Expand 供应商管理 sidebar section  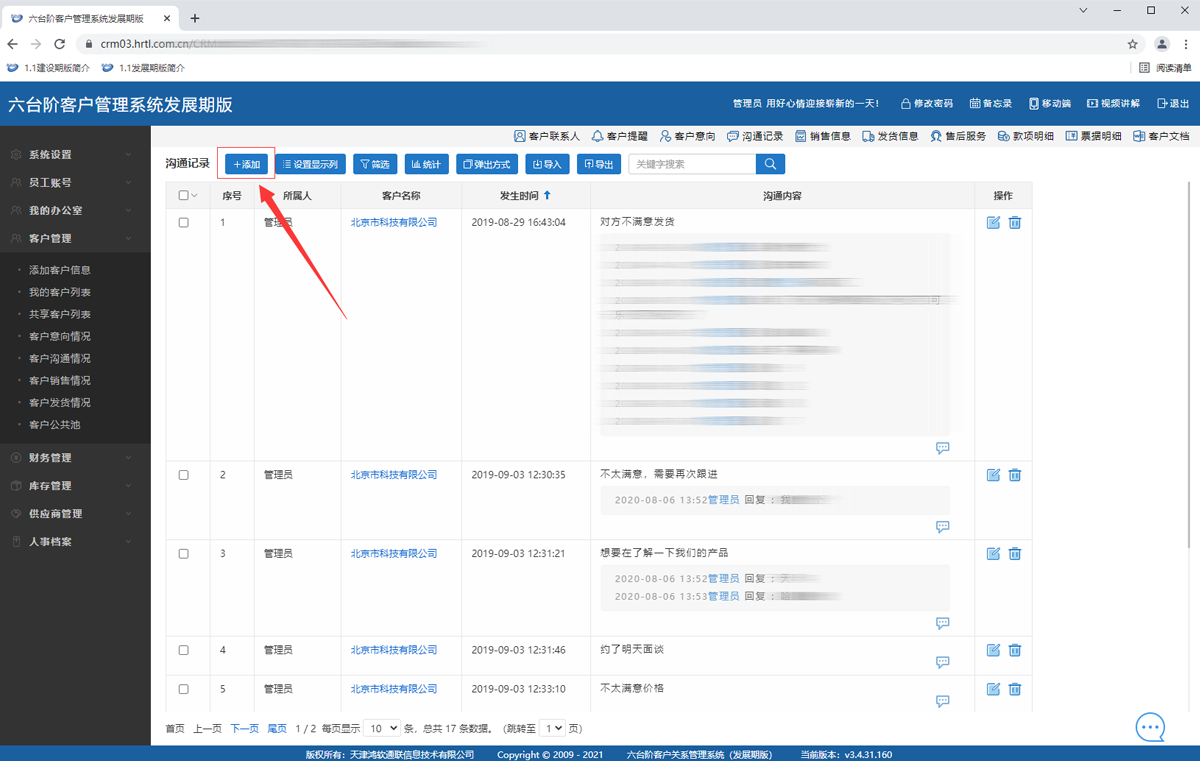click(x=75, y=514)
